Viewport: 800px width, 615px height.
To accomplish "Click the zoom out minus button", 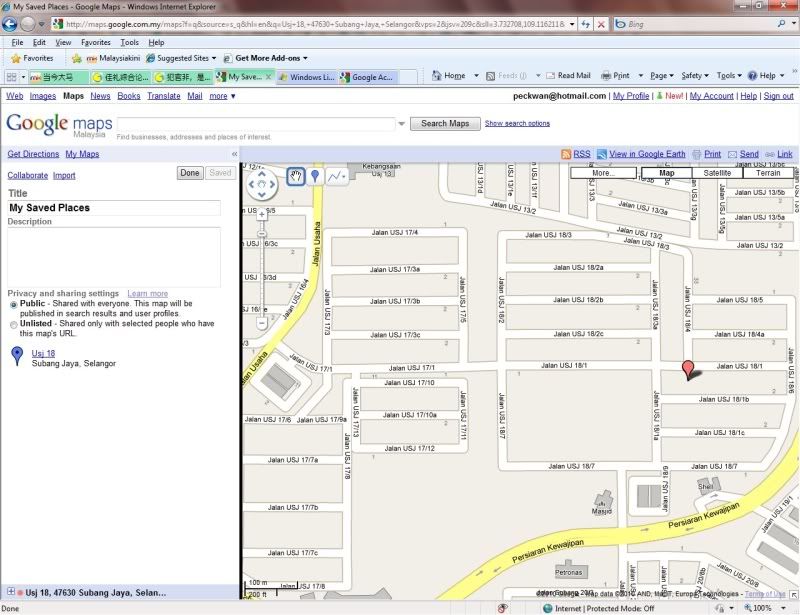I will click(x=262, y=323).
